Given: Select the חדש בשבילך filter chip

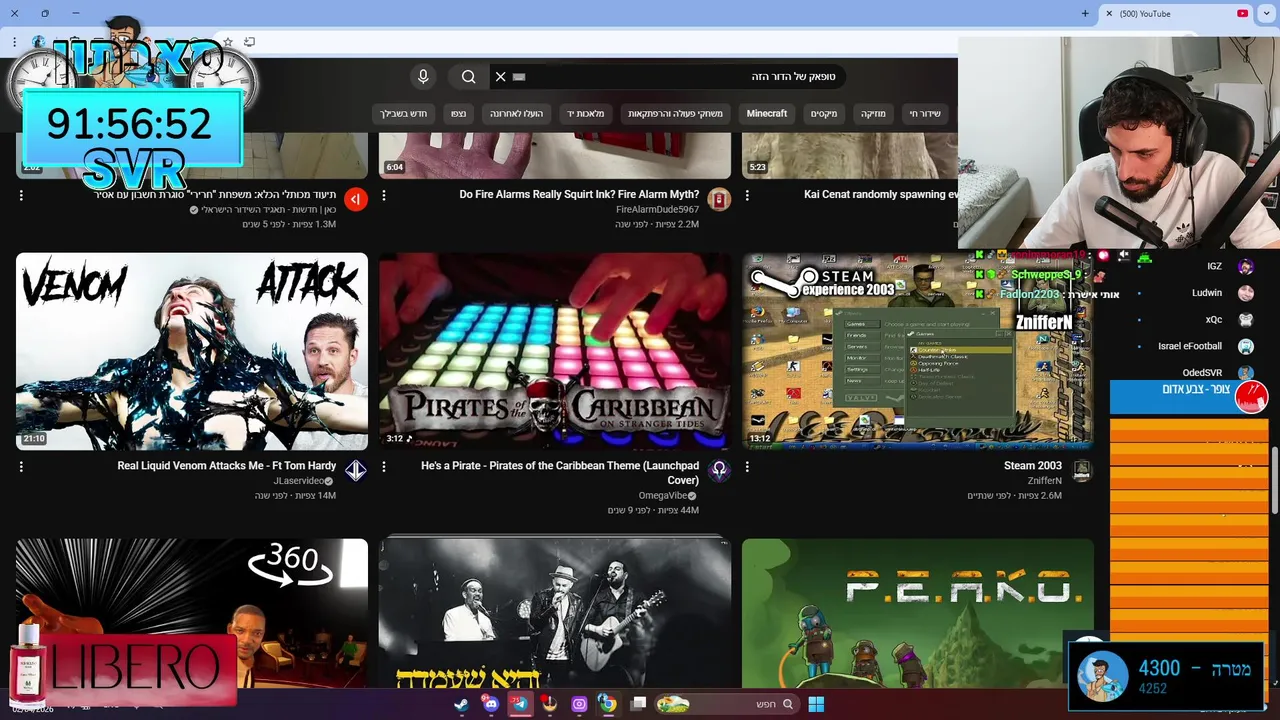Looking at the screenshot, I should [x=404, y=114].
